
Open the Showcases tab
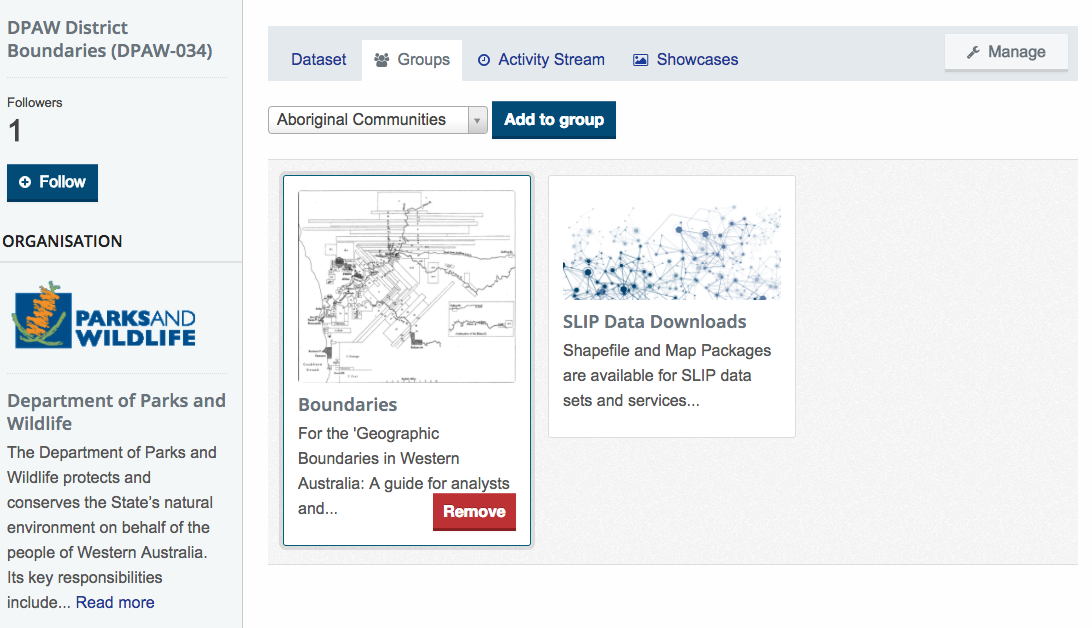pos(685,60)
